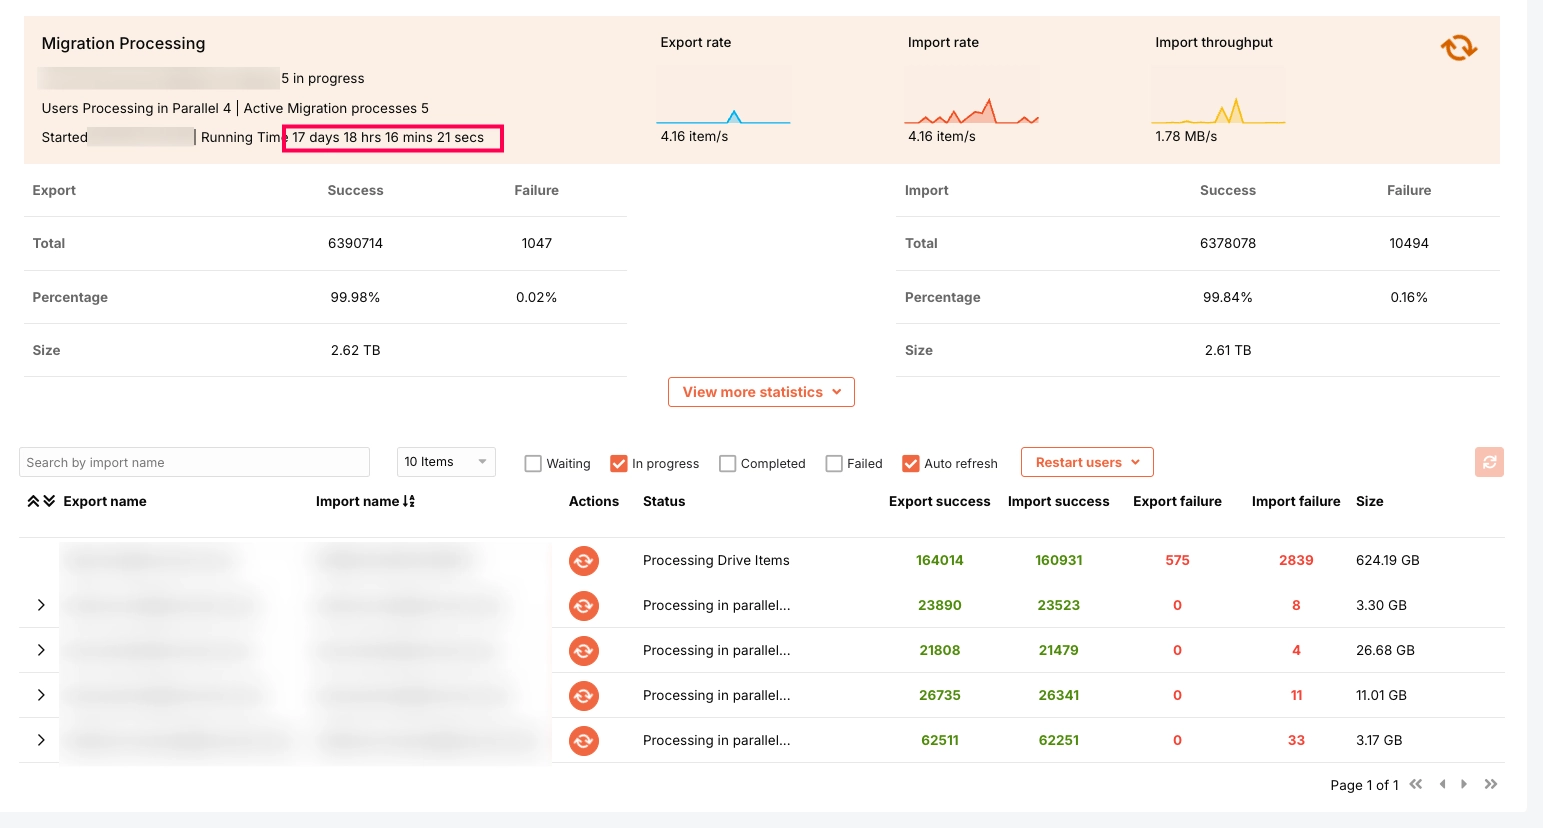Click the refresh list button beside Restart users

(1489, 462)
